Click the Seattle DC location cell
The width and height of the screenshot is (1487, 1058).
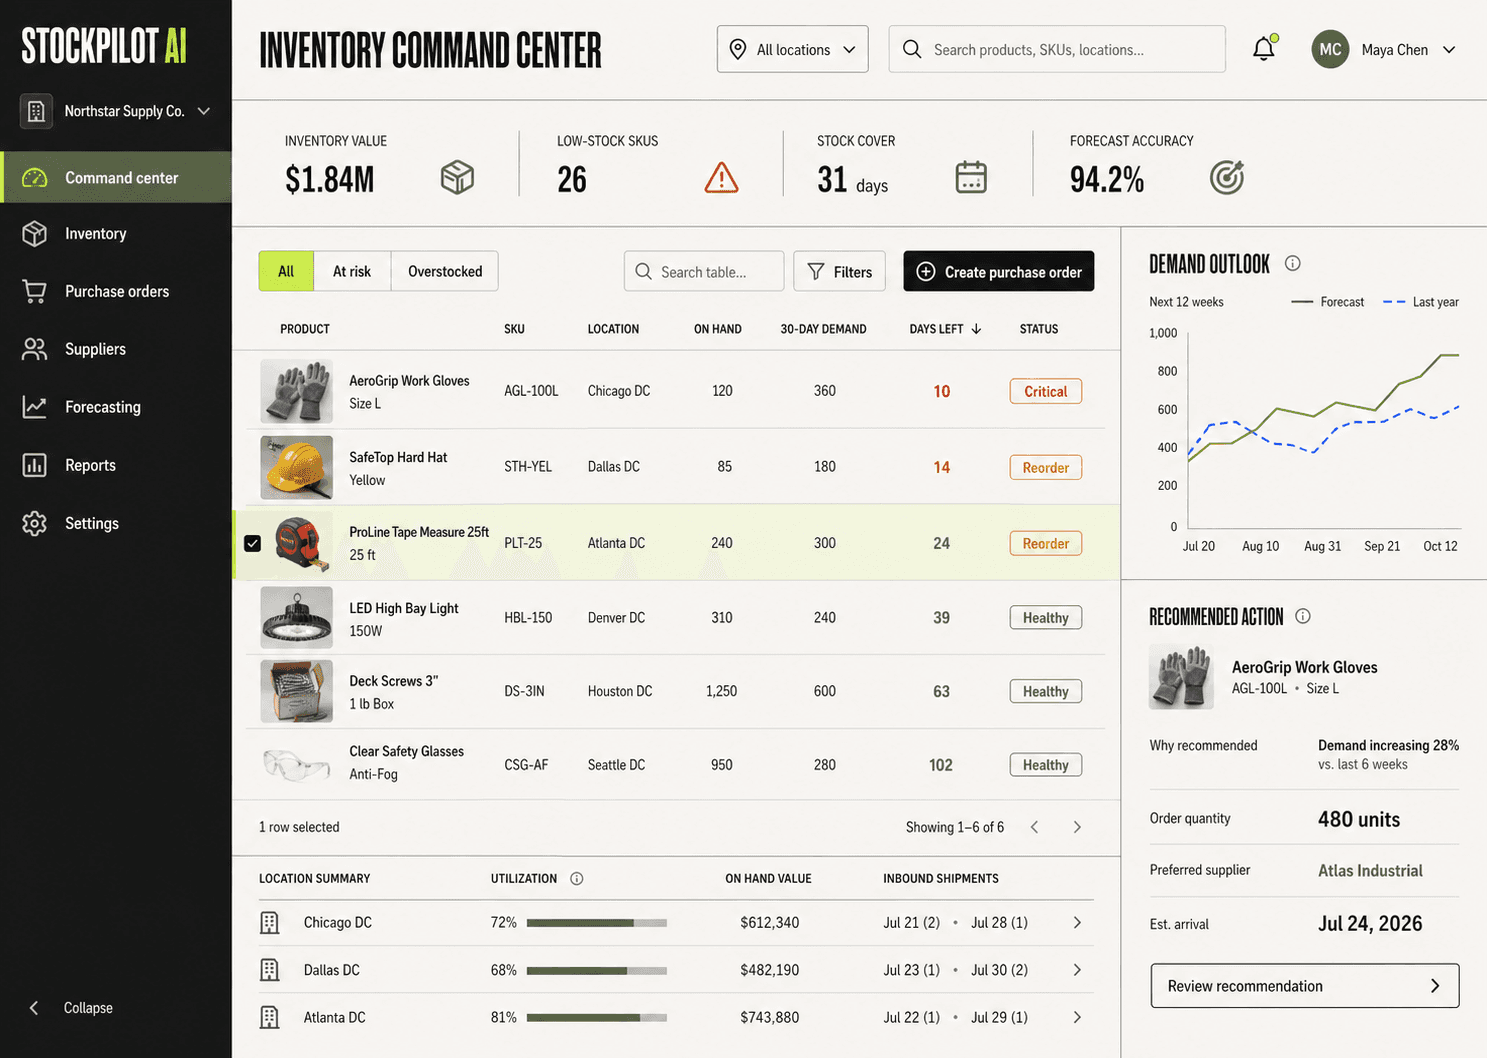coord(616,765)
